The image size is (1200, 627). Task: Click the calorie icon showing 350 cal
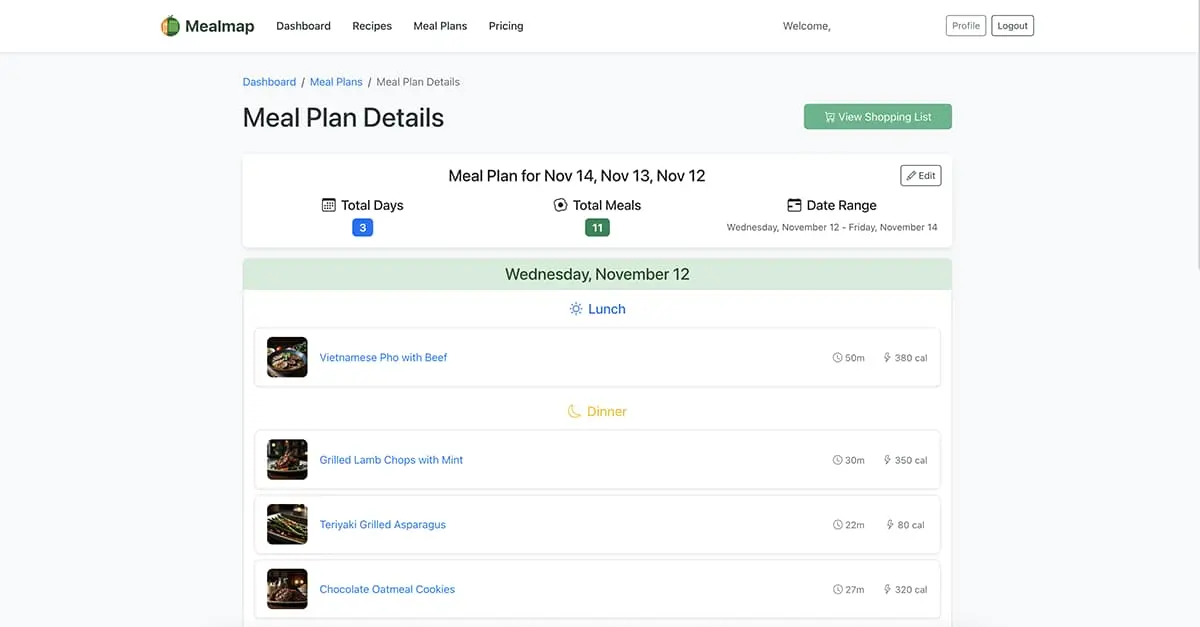click(887, 460)
